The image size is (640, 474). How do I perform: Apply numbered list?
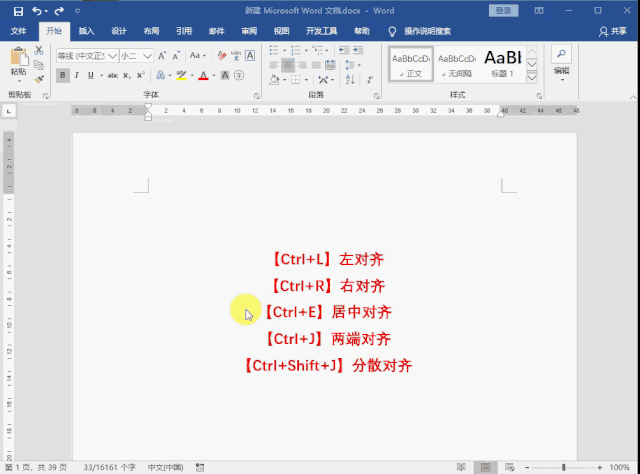coord(296,50)
